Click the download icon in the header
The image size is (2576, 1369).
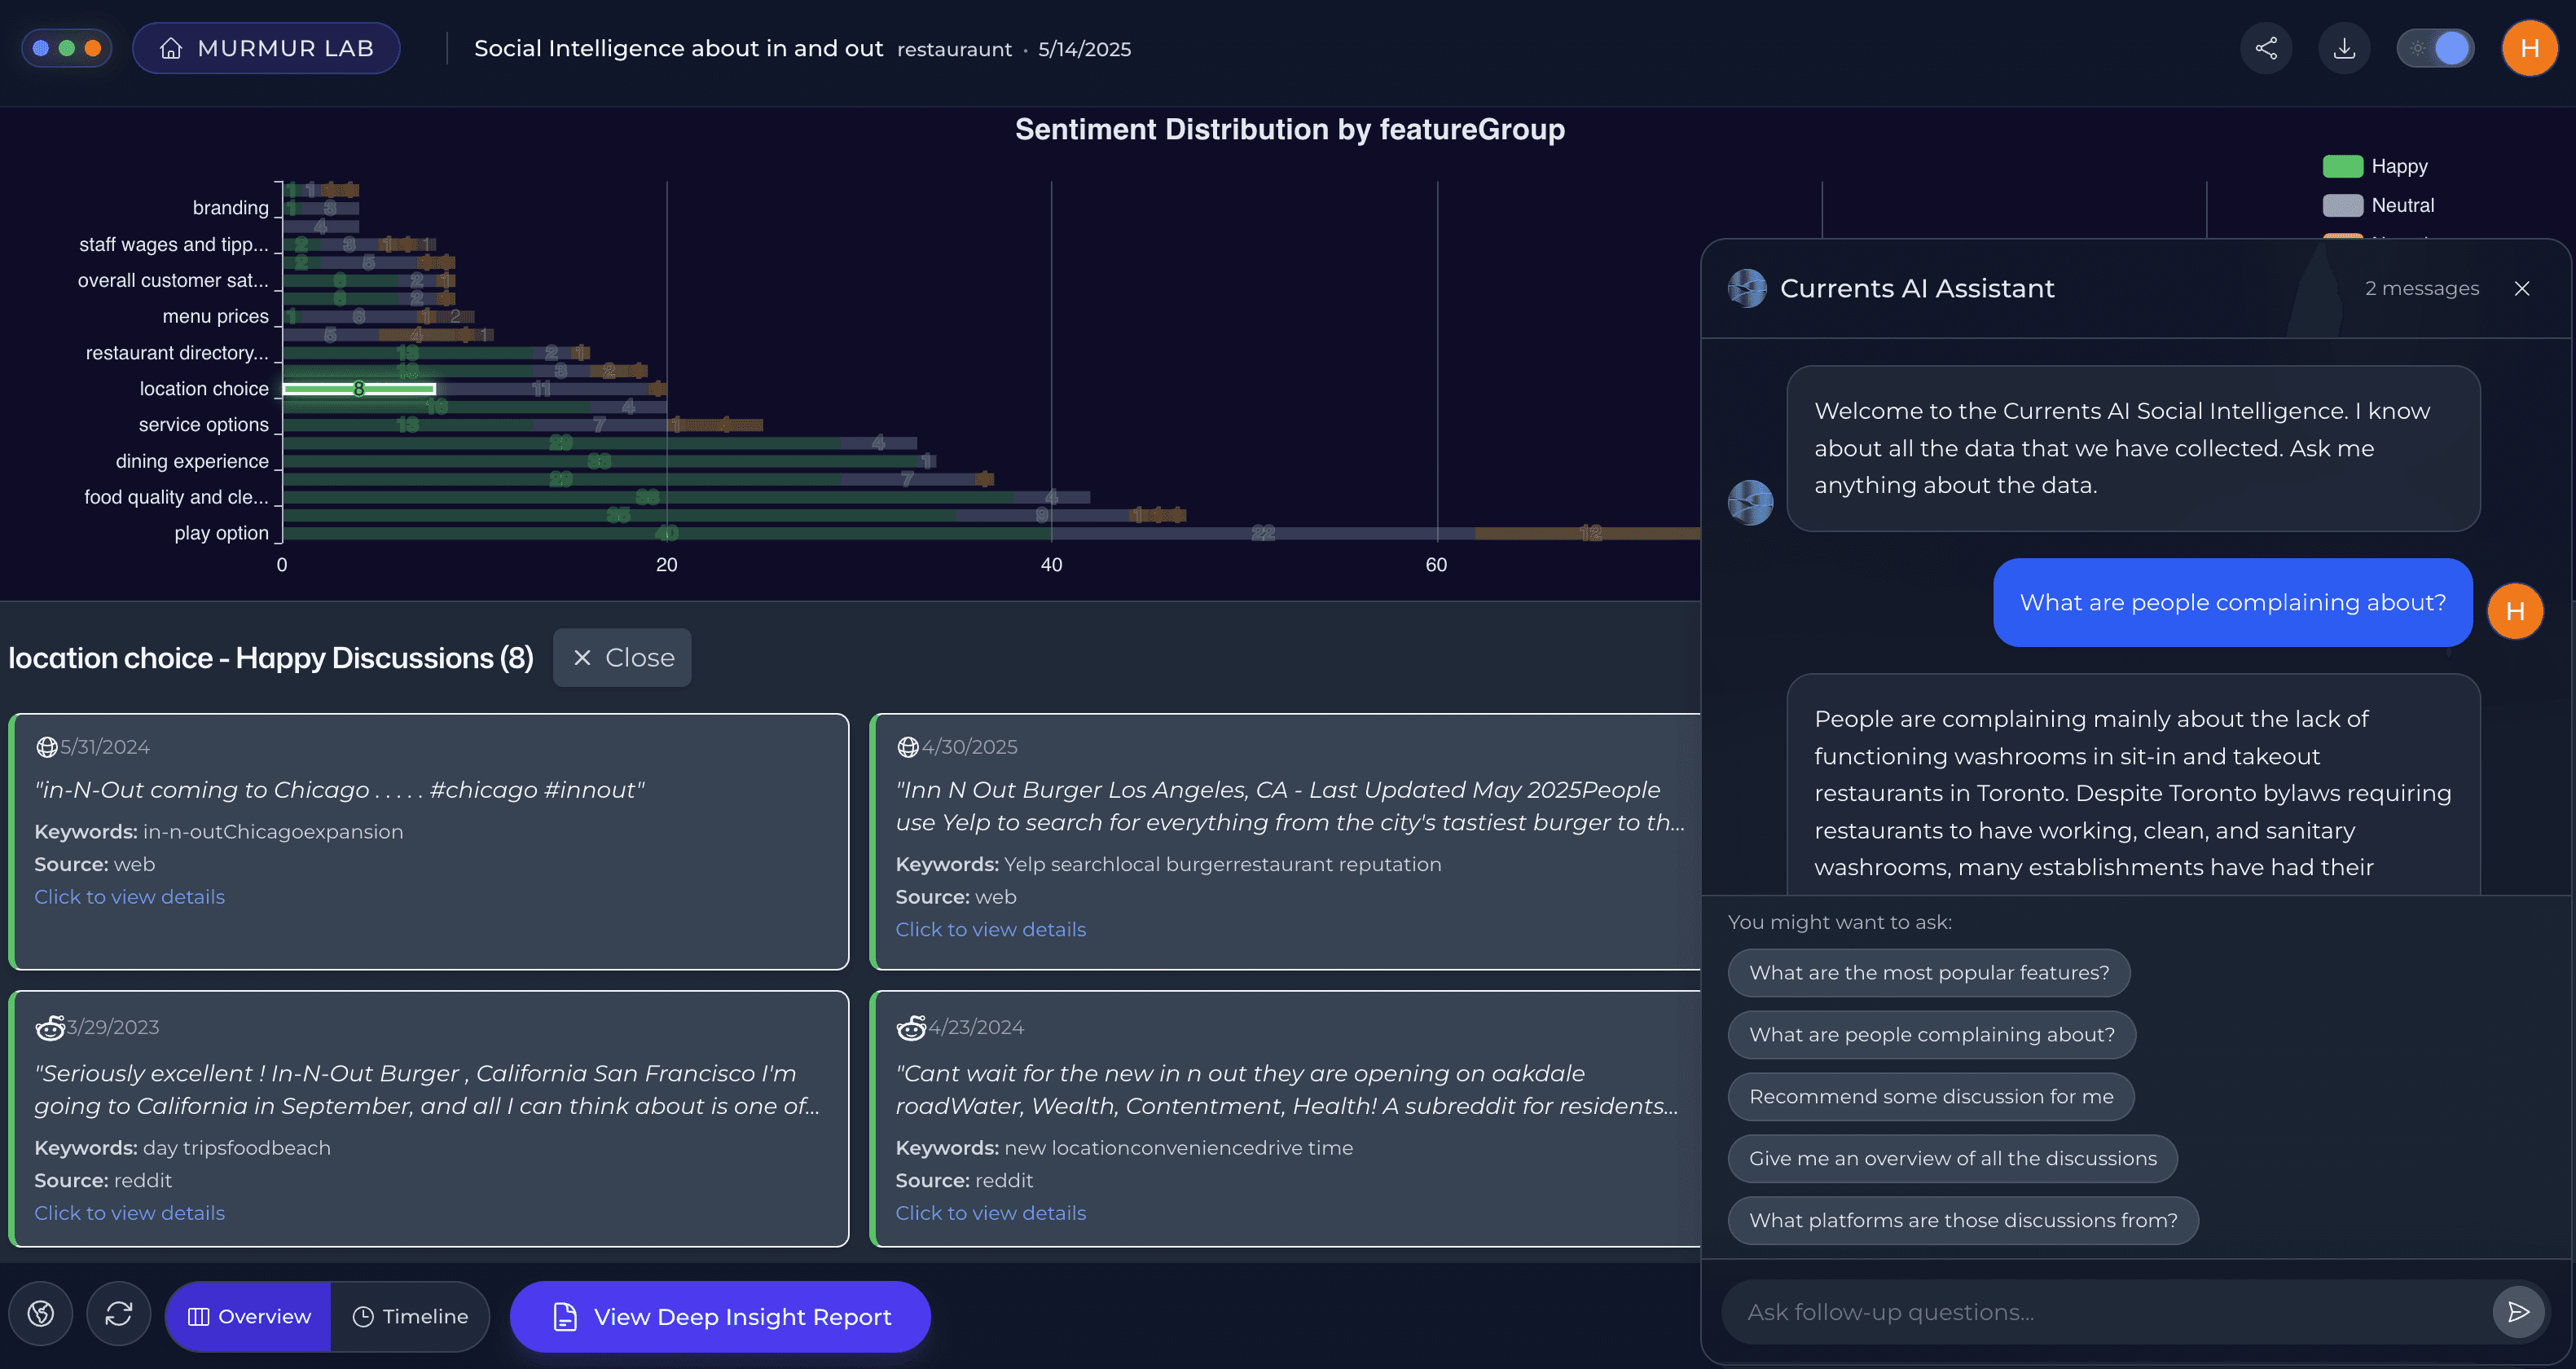point(2344,48)
